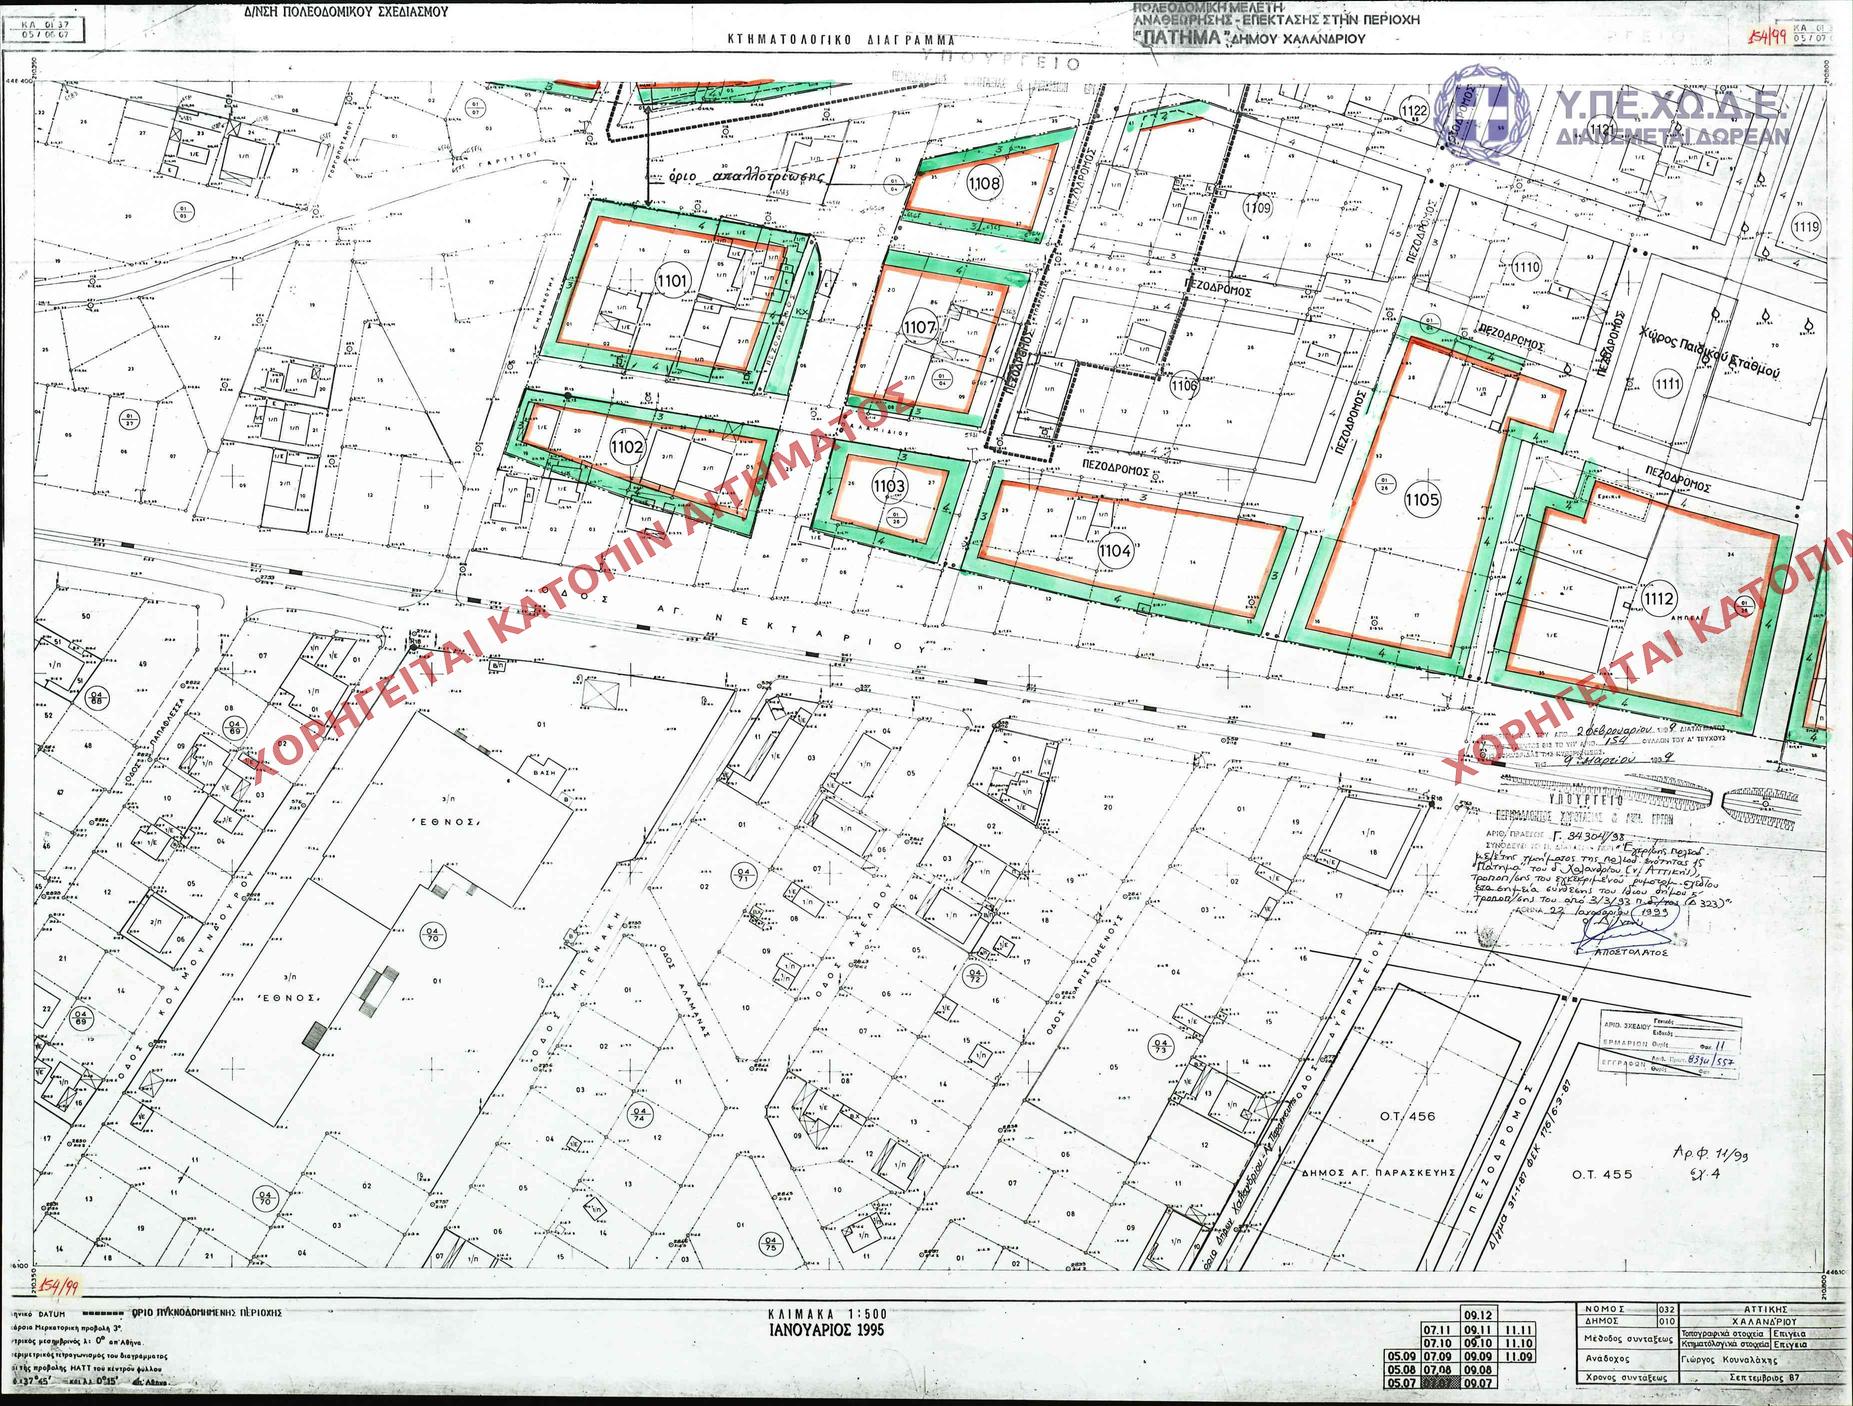Select block number 1101 circle
Viewport: 1853px width, 1406px height.
[672, 281]
